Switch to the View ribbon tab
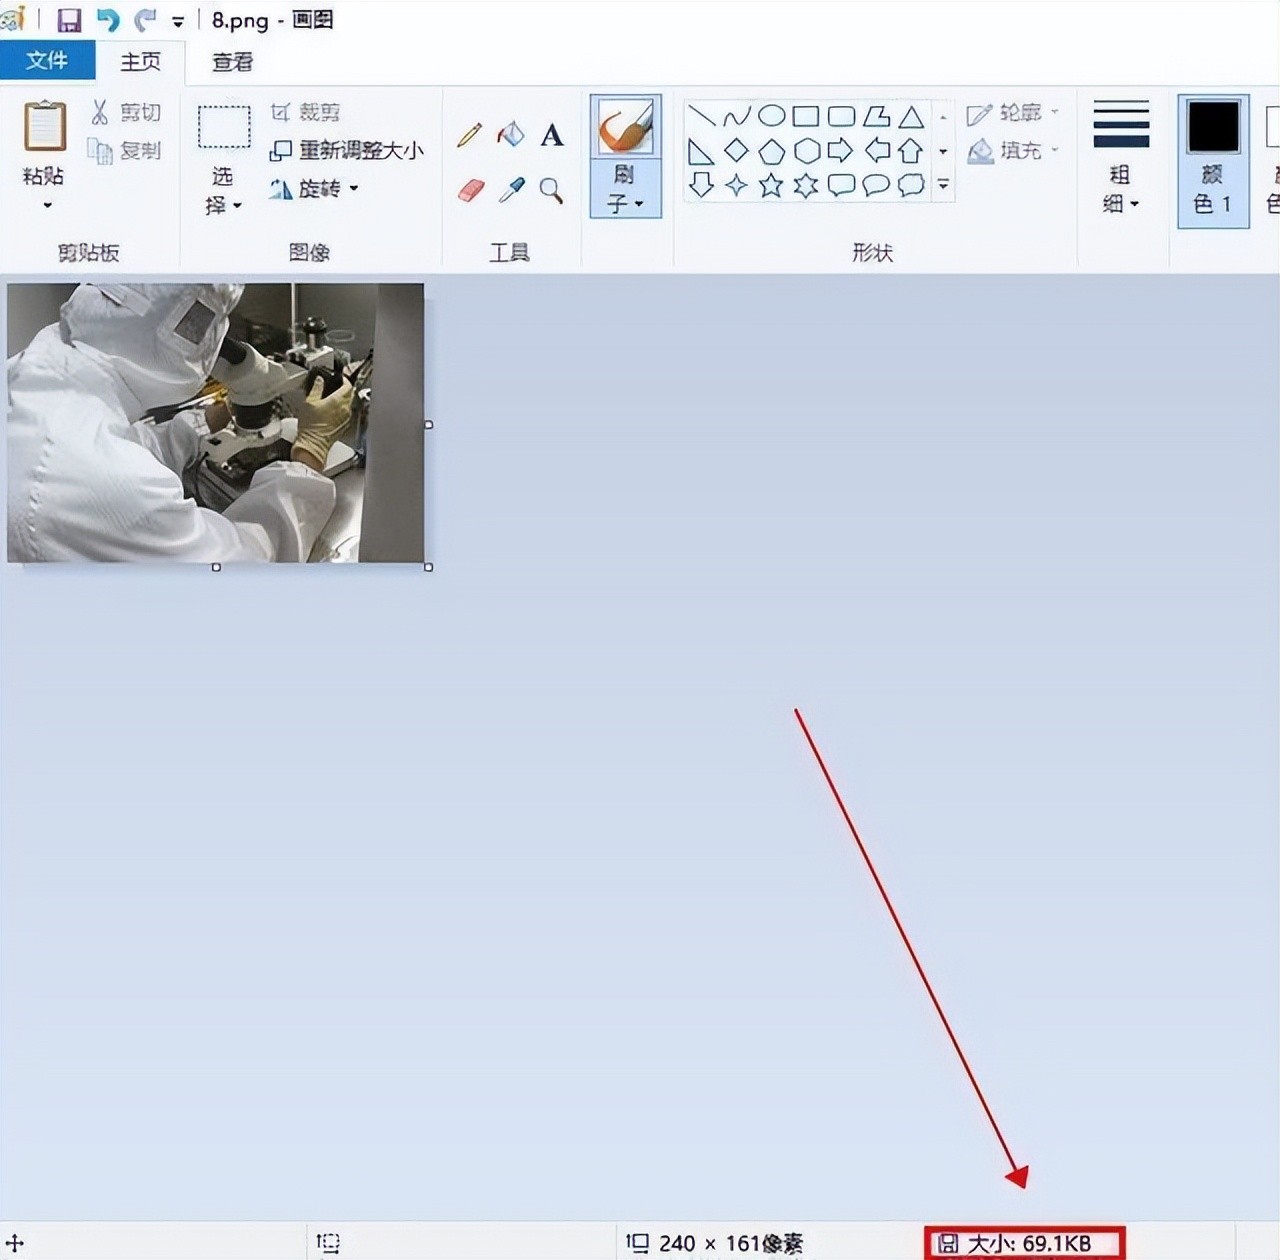 pos(232,62)
